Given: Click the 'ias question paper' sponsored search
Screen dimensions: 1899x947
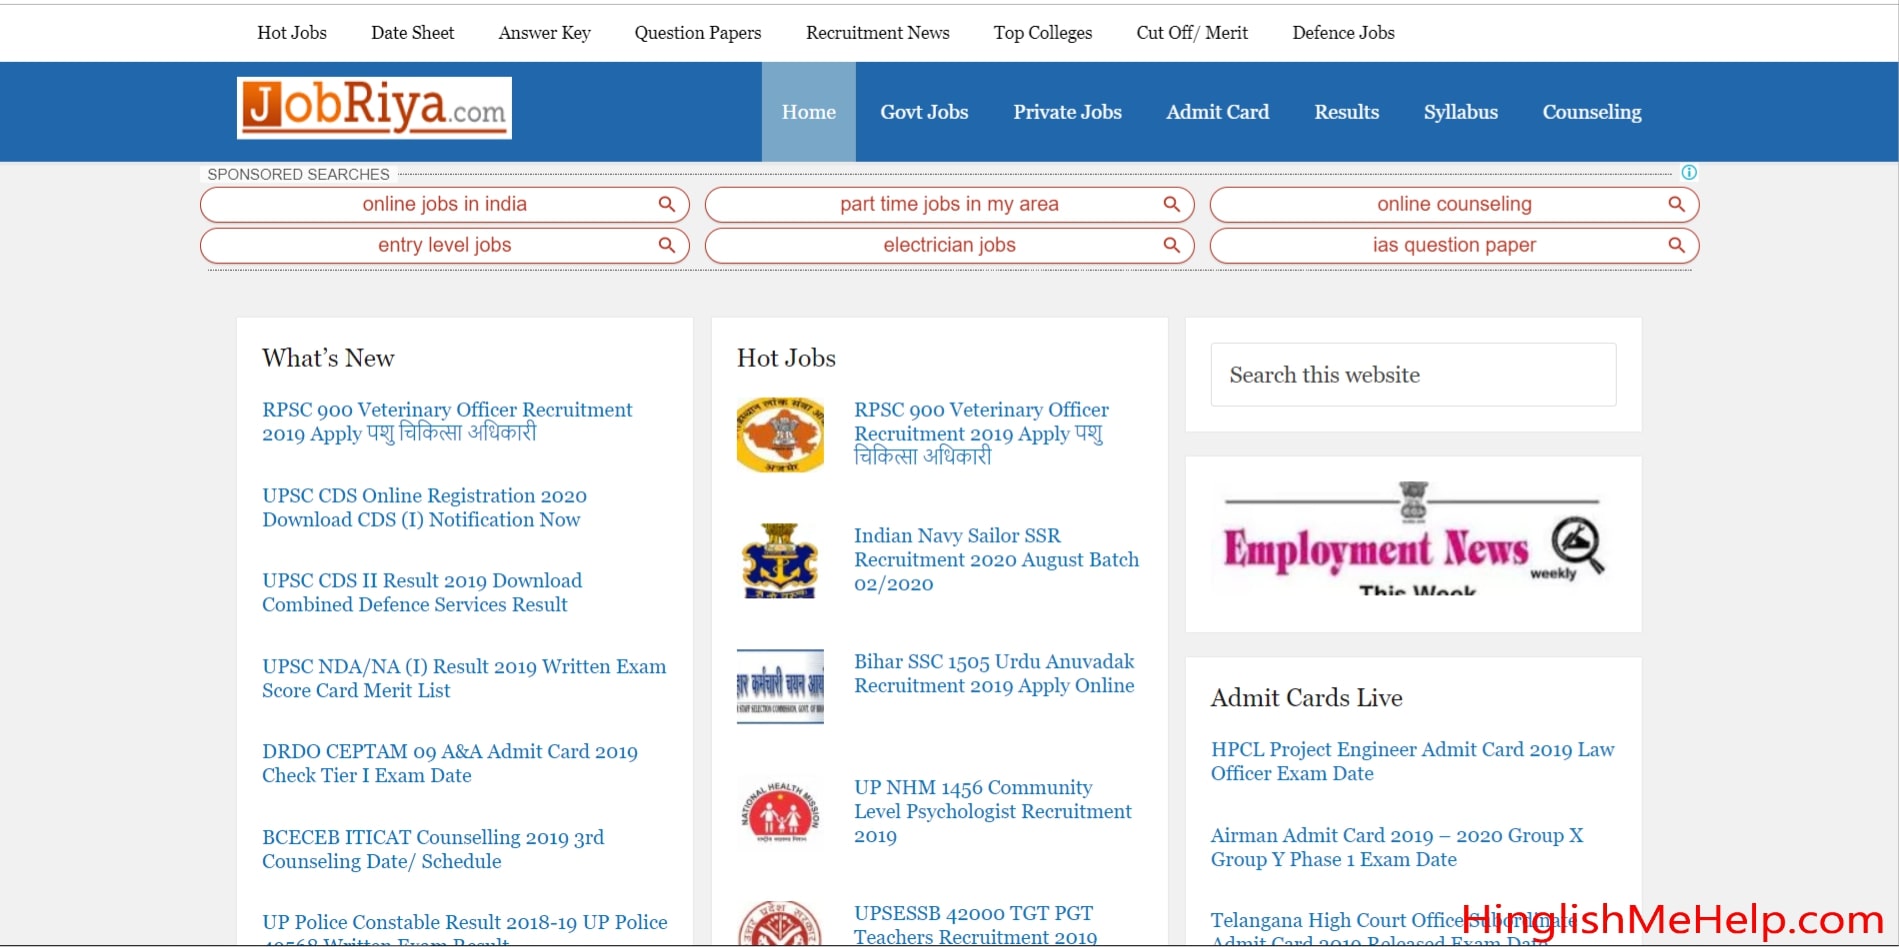Looking at the screenshot, I should tap(1454, 245).
